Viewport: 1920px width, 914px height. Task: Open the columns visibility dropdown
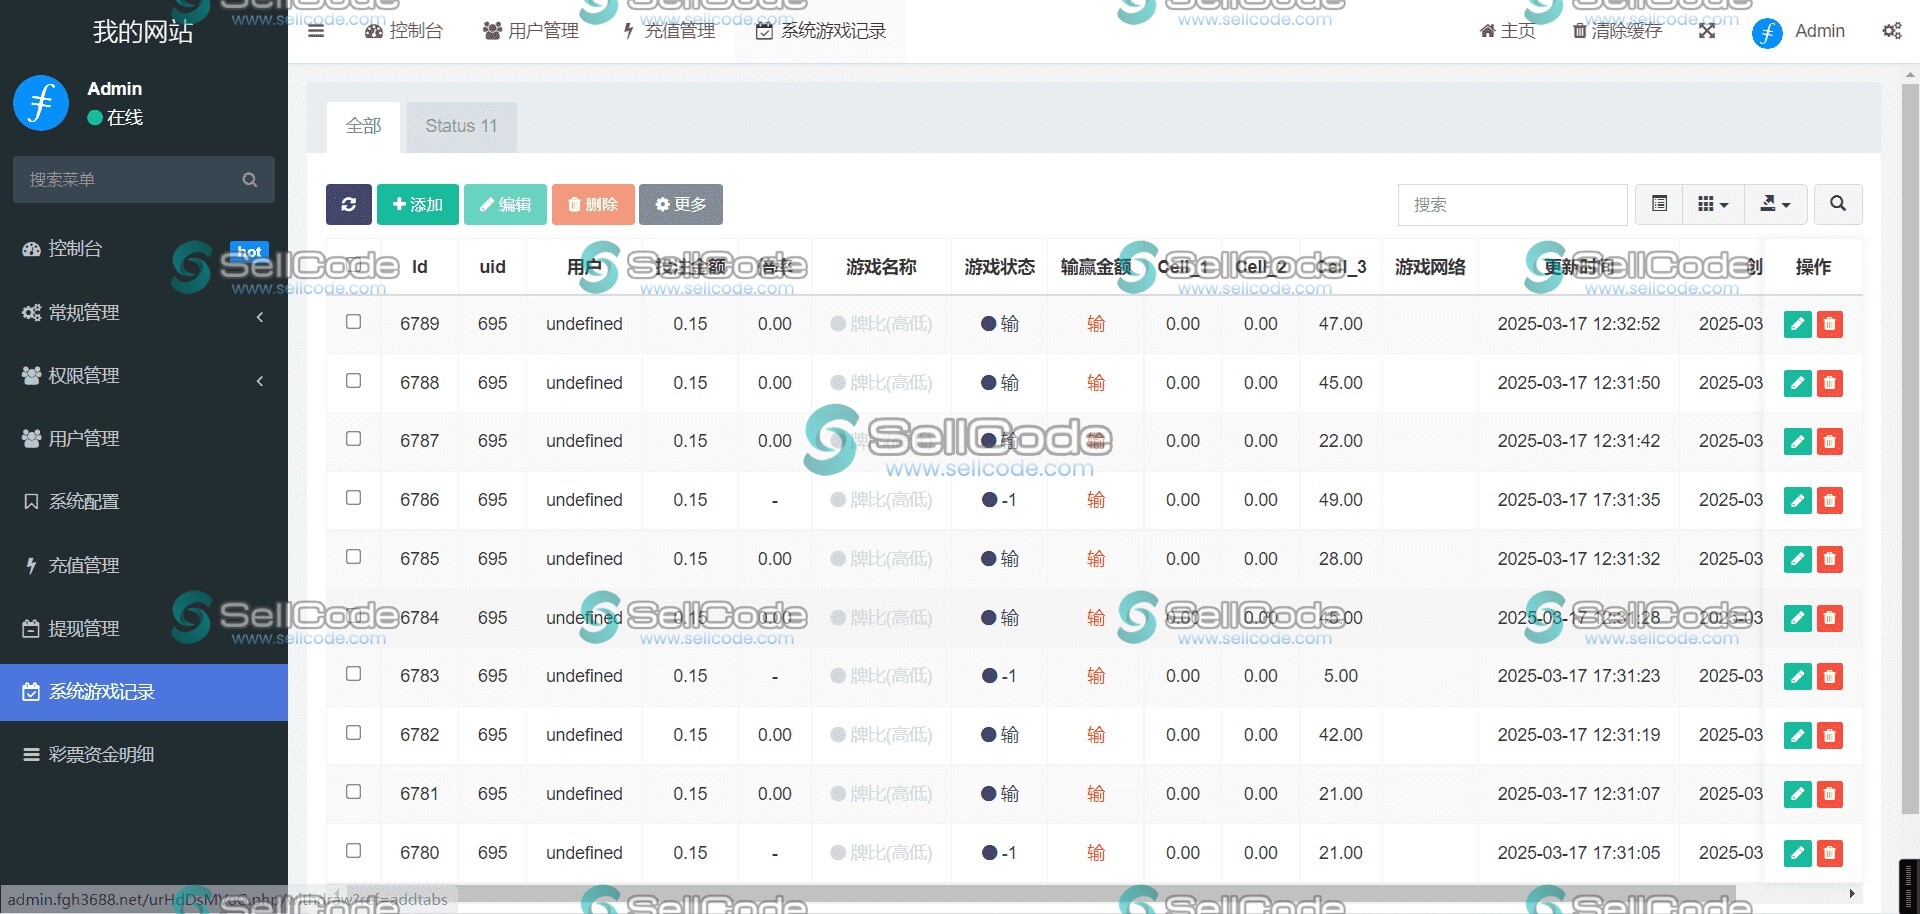1713,204
